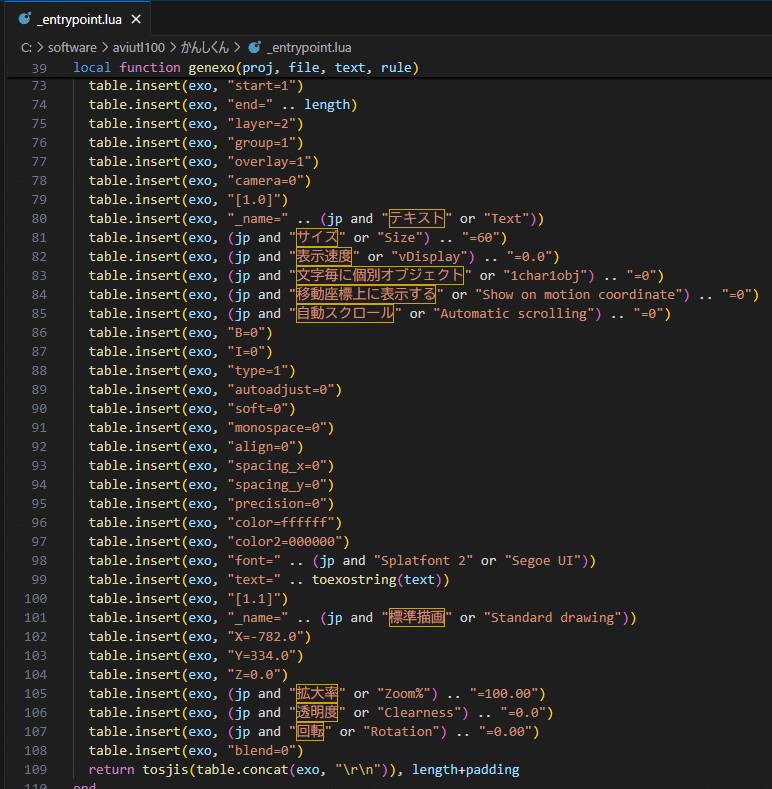Click the "Splatfont 2" string
Image resolution: width=772 pixels, height=789 pixels.
pyautogui.click(x=423, y=561)
